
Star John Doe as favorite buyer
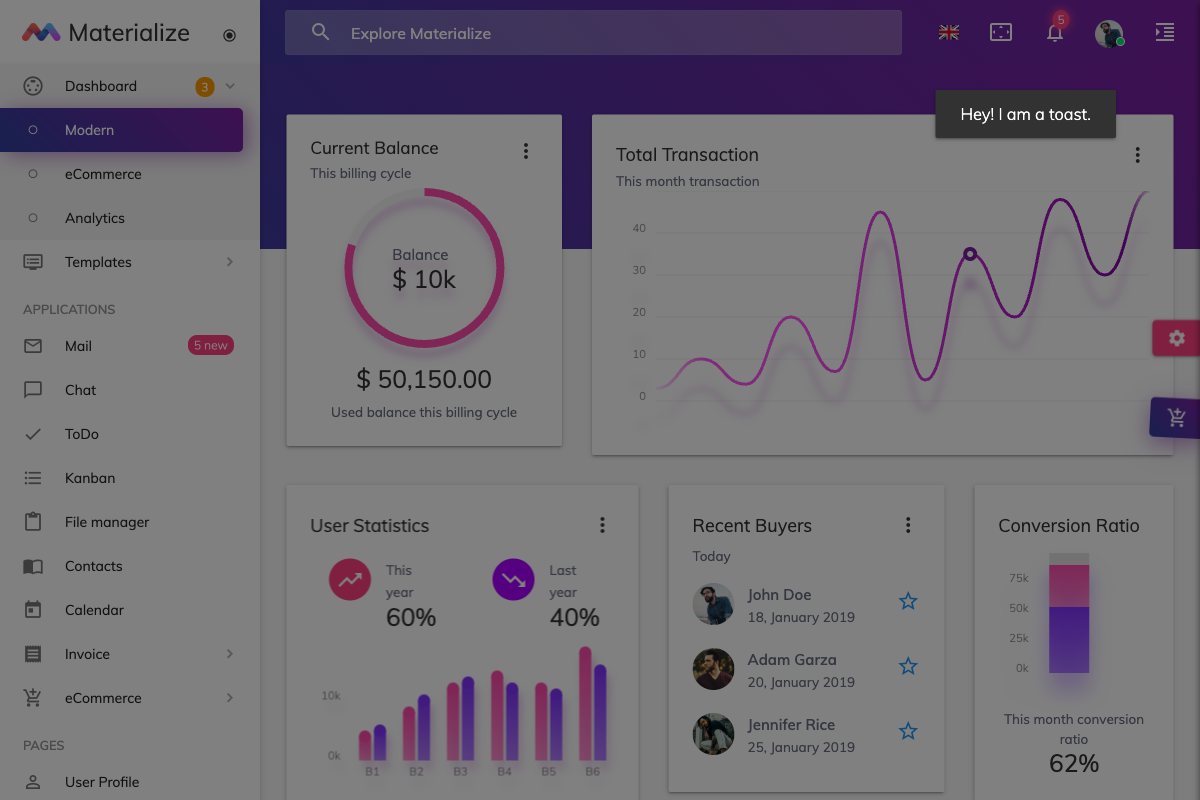(x=908, y=601)
